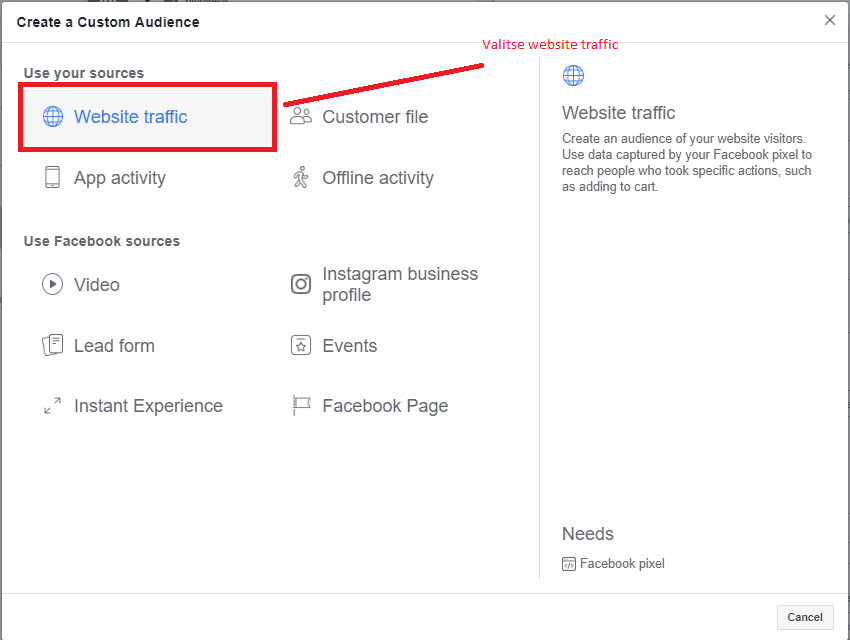Click the Website traffic globe icon

[53, 117]
